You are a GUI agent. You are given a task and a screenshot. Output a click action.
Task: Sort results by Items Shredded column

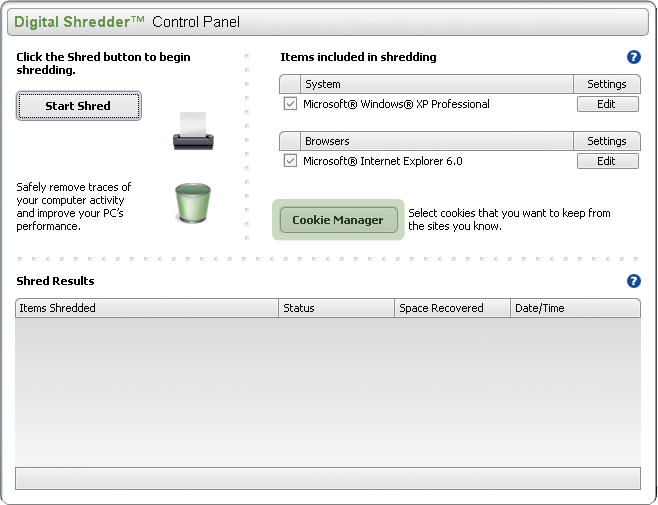point(147,308)
